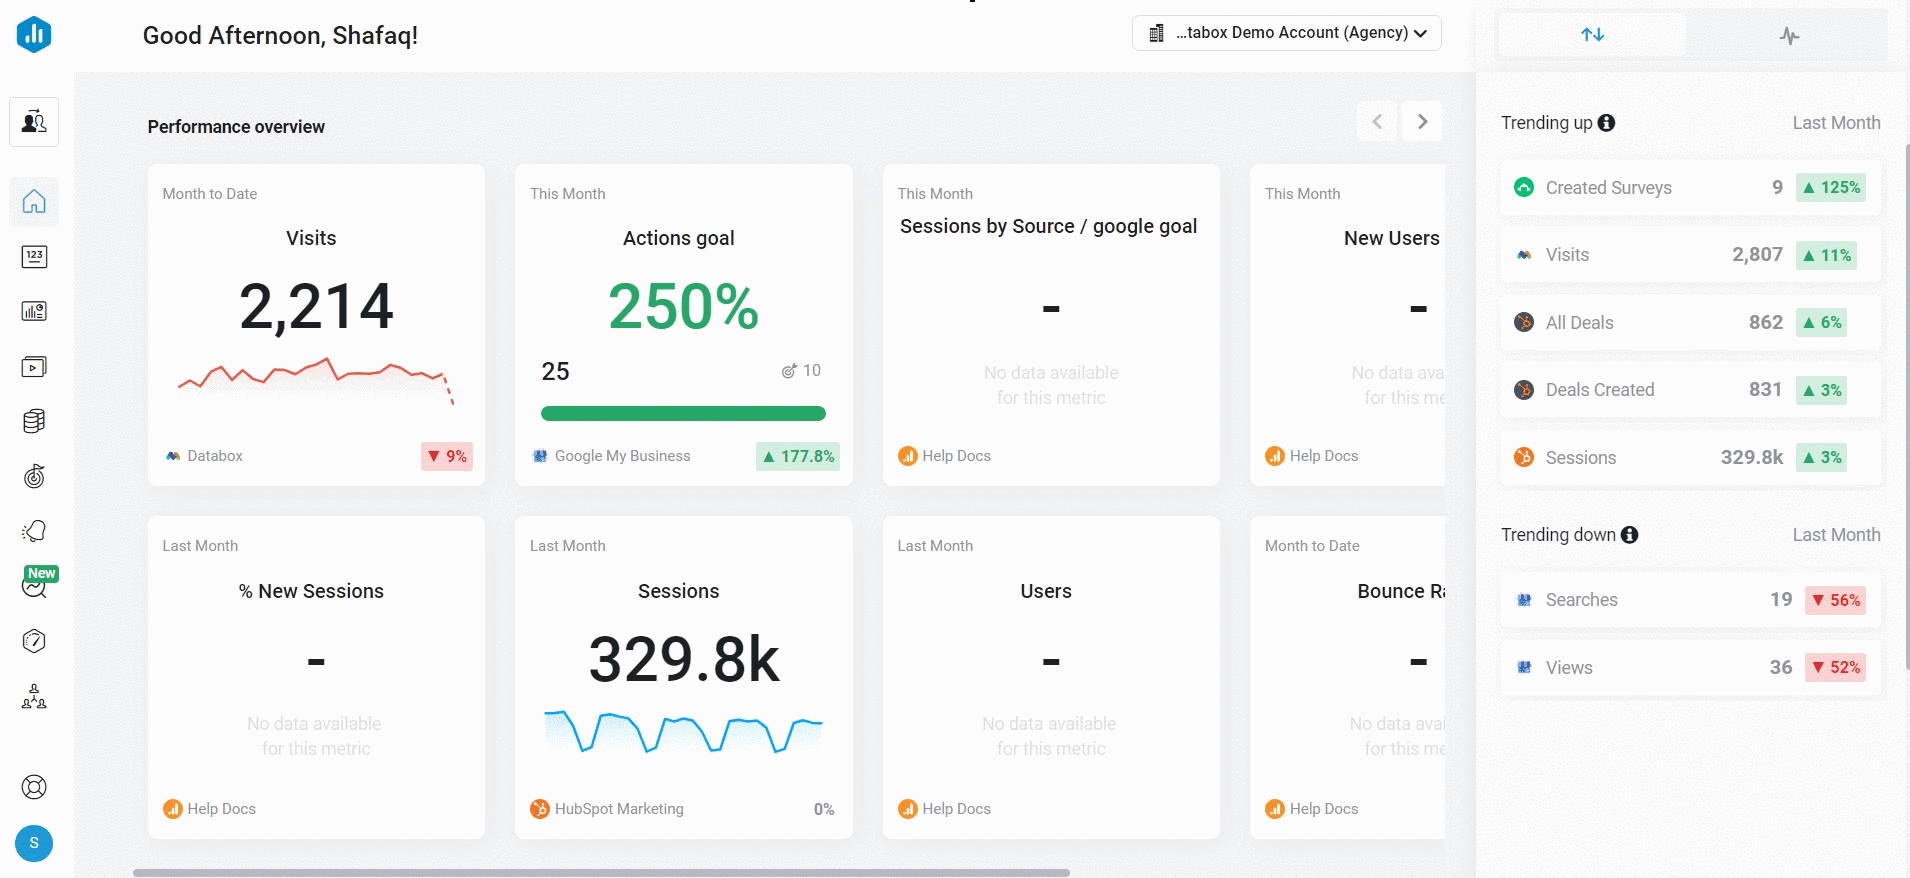The width and height of the screenshot is (1910, 878).
Task: Open Help via the lifebuoy icon
Action: [x=34, y=787]
